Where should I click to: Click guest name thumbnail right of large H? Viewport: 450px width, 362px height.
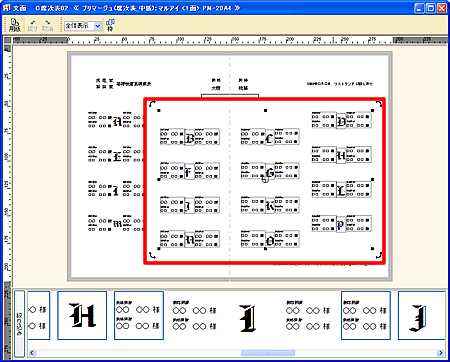[x=139, y=315]
